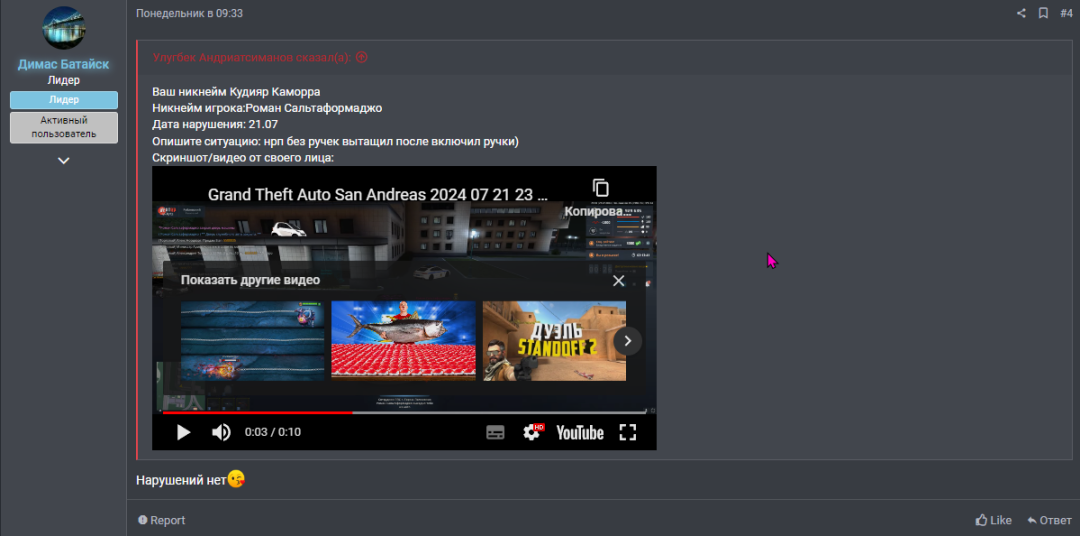Image resolution: width=1080 pixels, height=536 pixels.
Task: Click the blue Лидер badge
Action: [x=63, y=100]
